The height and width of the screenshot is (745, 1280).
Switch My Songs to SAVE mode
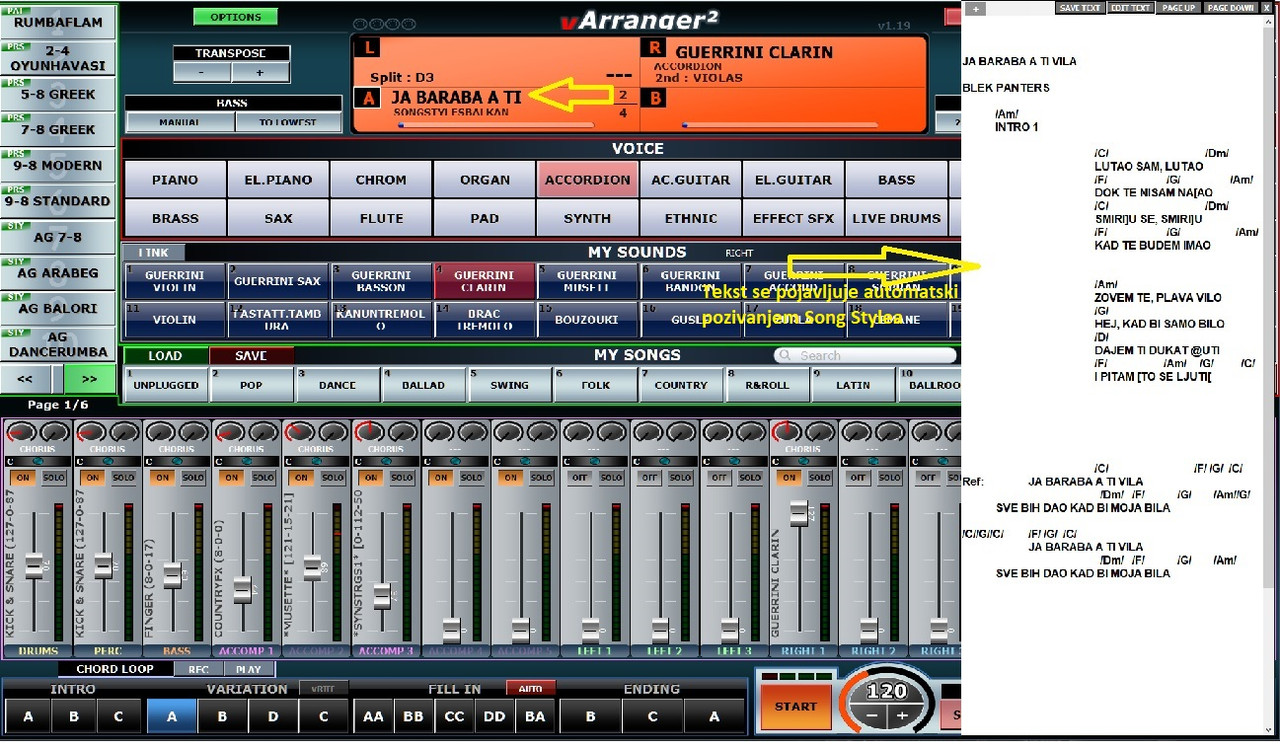click(x=251, y=355)
